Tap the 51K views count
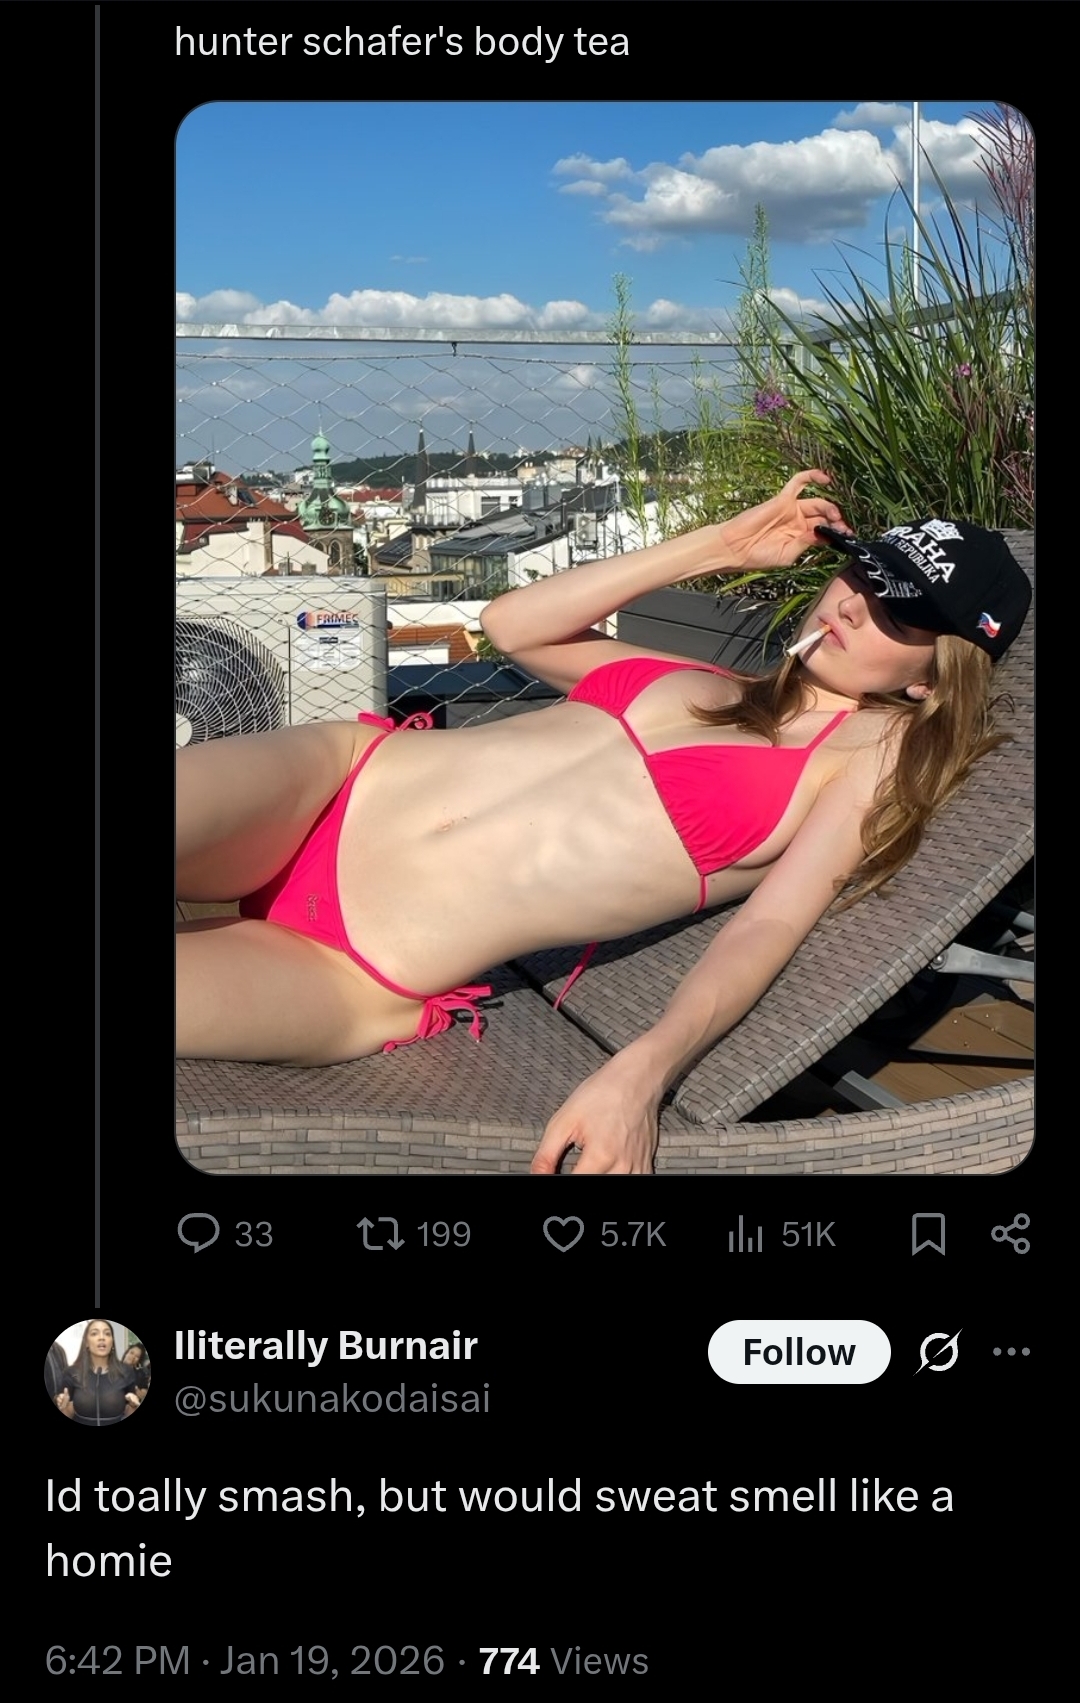 tap(808, 1235)
